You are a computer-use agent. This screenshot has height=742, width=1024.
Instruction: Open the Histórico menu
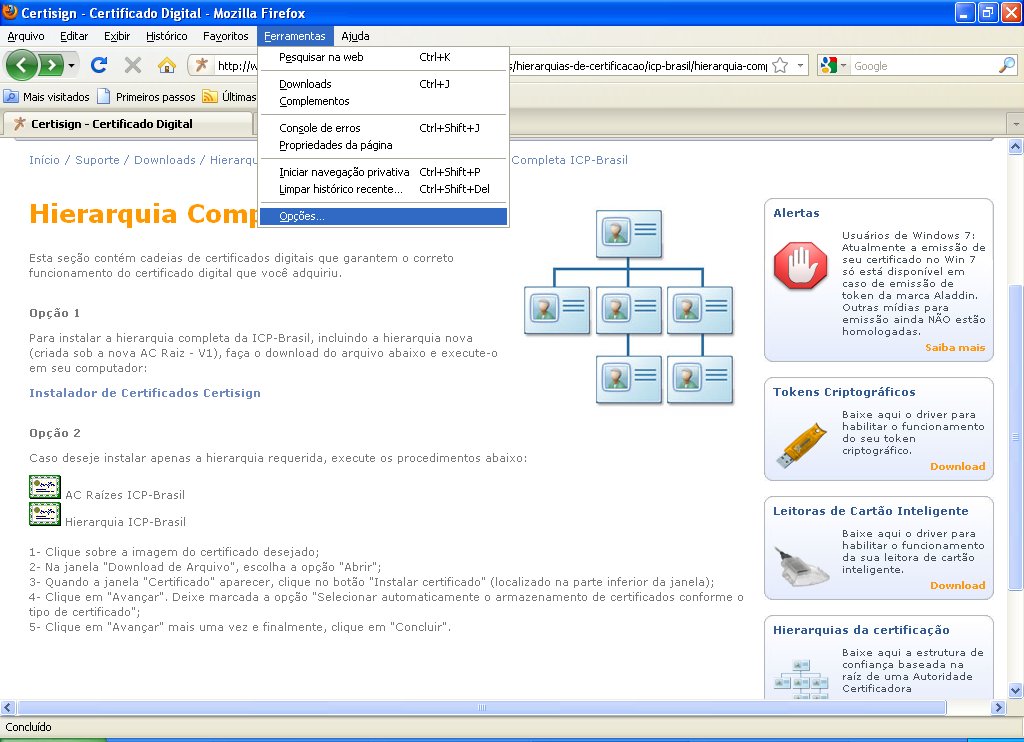point(167,36)
